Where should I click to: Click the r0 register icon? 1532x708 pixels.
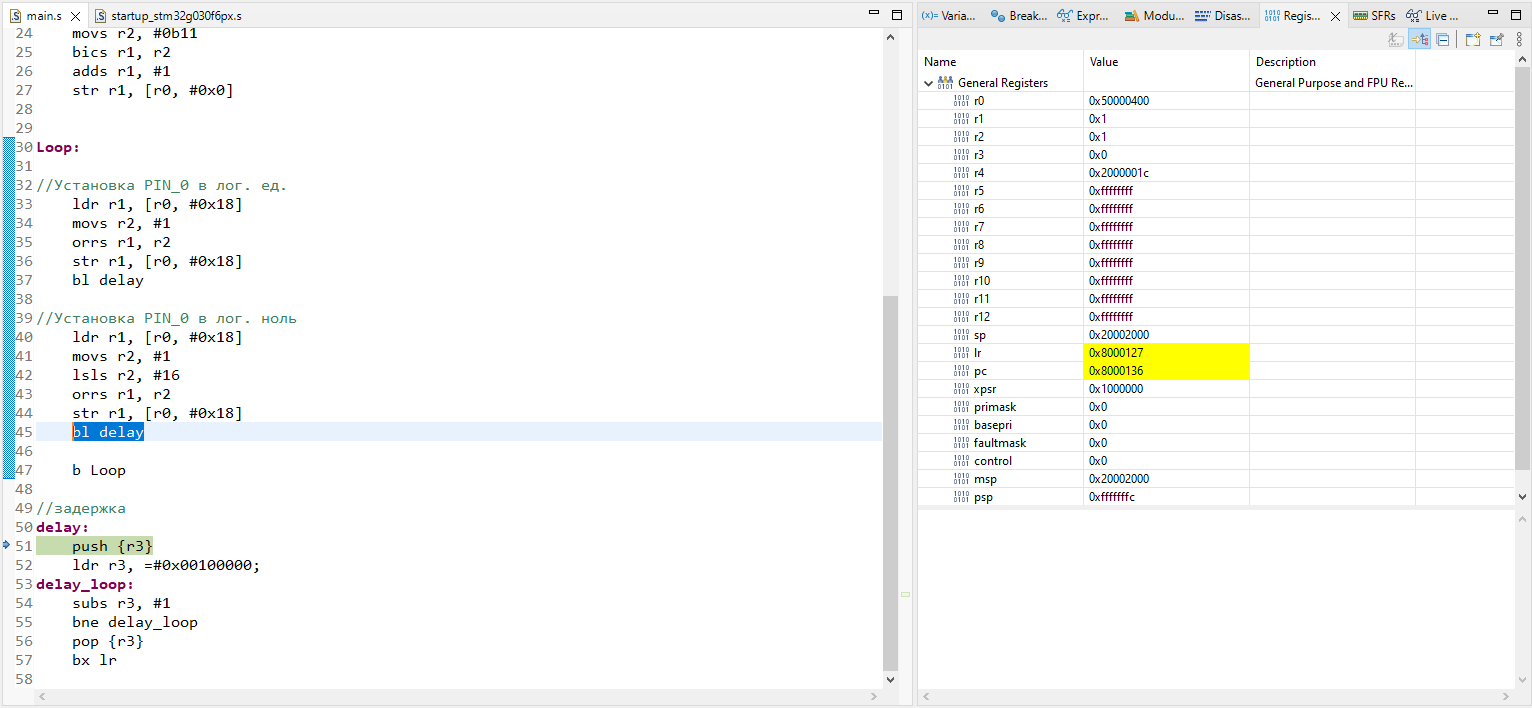tap(962, 101)
